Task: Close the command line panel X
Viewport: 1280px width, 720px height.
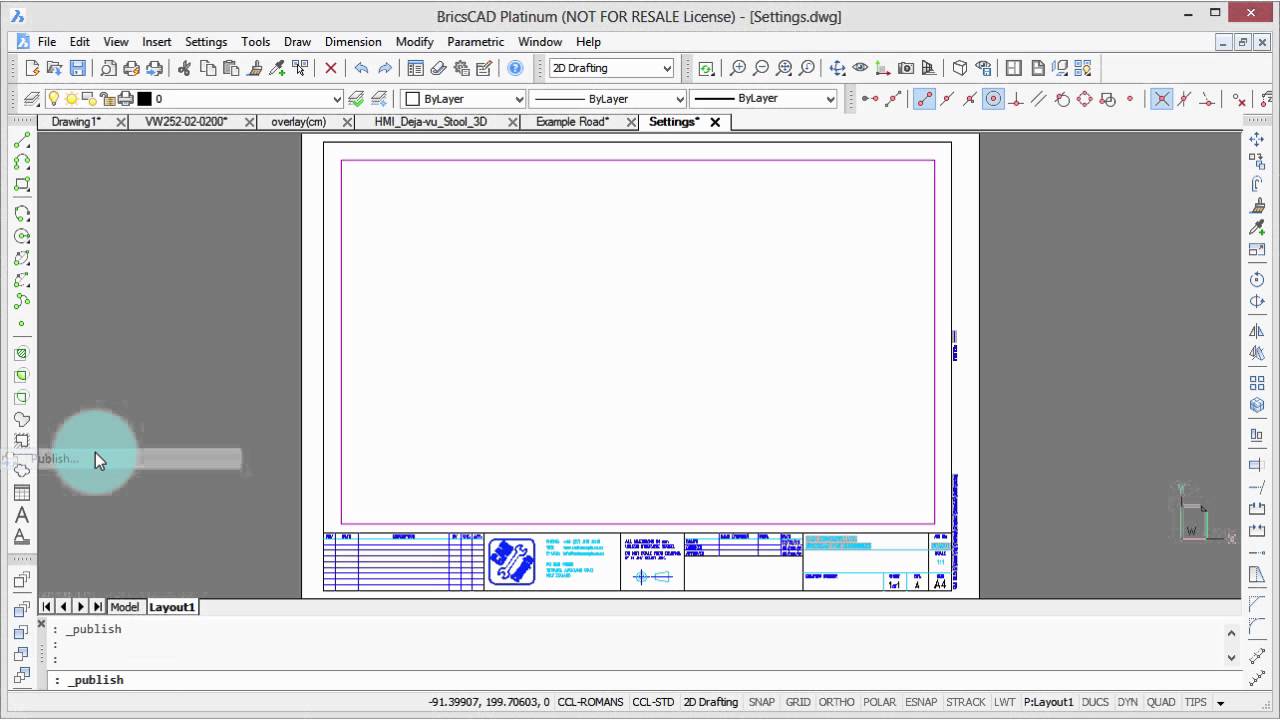Action: coord(41,624)
